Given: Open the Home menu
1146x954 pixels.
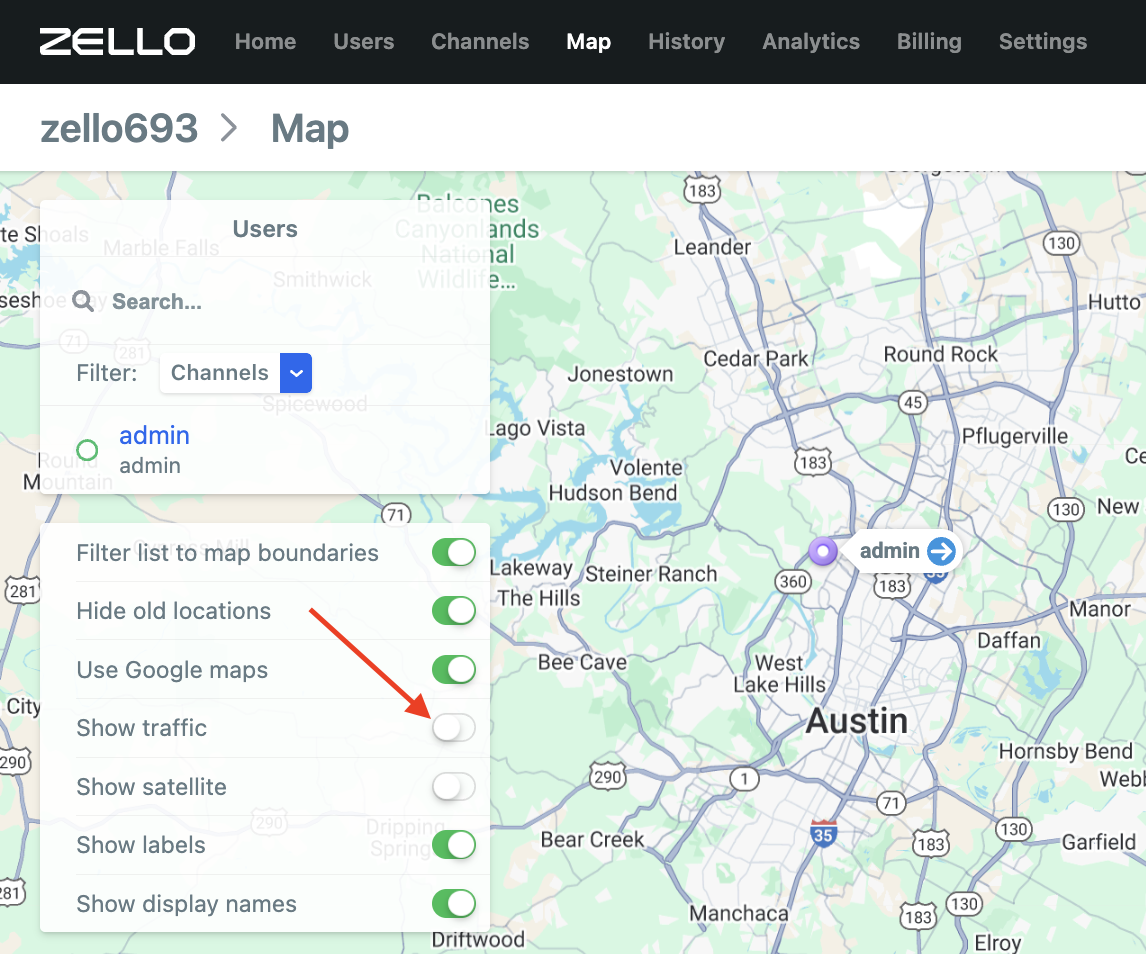Looking at the screenshot, I should tap(265, 42).
